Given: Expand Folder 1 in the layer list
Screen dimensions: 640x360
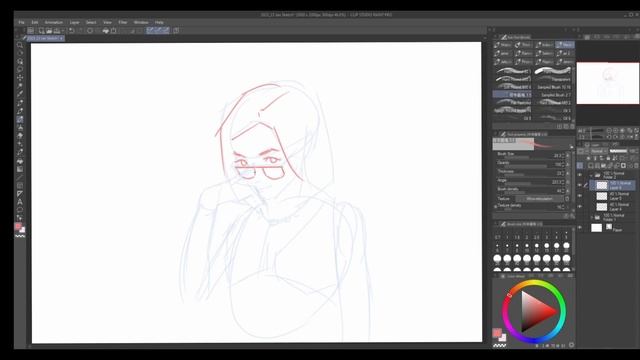Looking at the screenshot, I should (x=591, y=217).
